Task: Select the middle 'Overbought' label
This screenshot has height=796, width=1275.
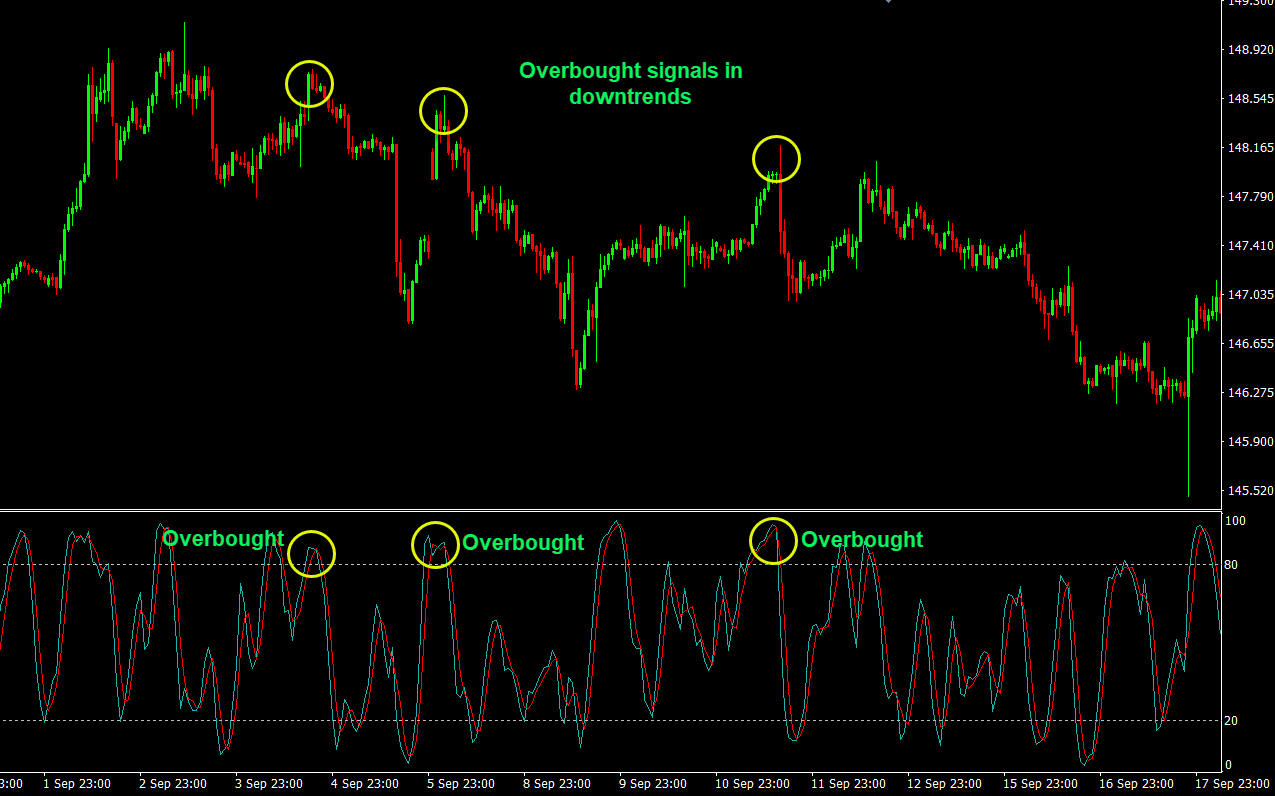Action: coord(523,543)
